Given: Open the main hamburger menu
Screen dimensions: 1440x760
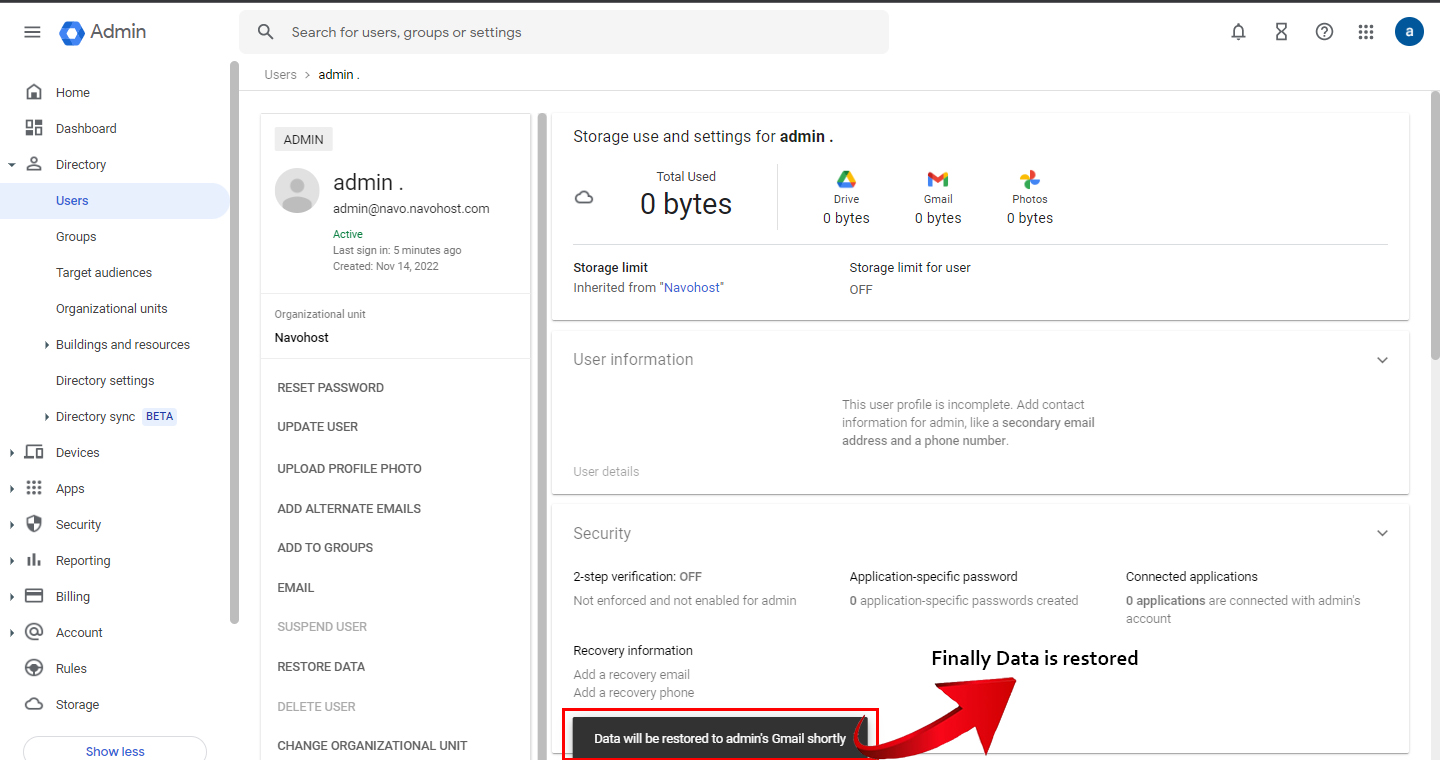Looking at the screenshot, I should (x=32, y=32).
